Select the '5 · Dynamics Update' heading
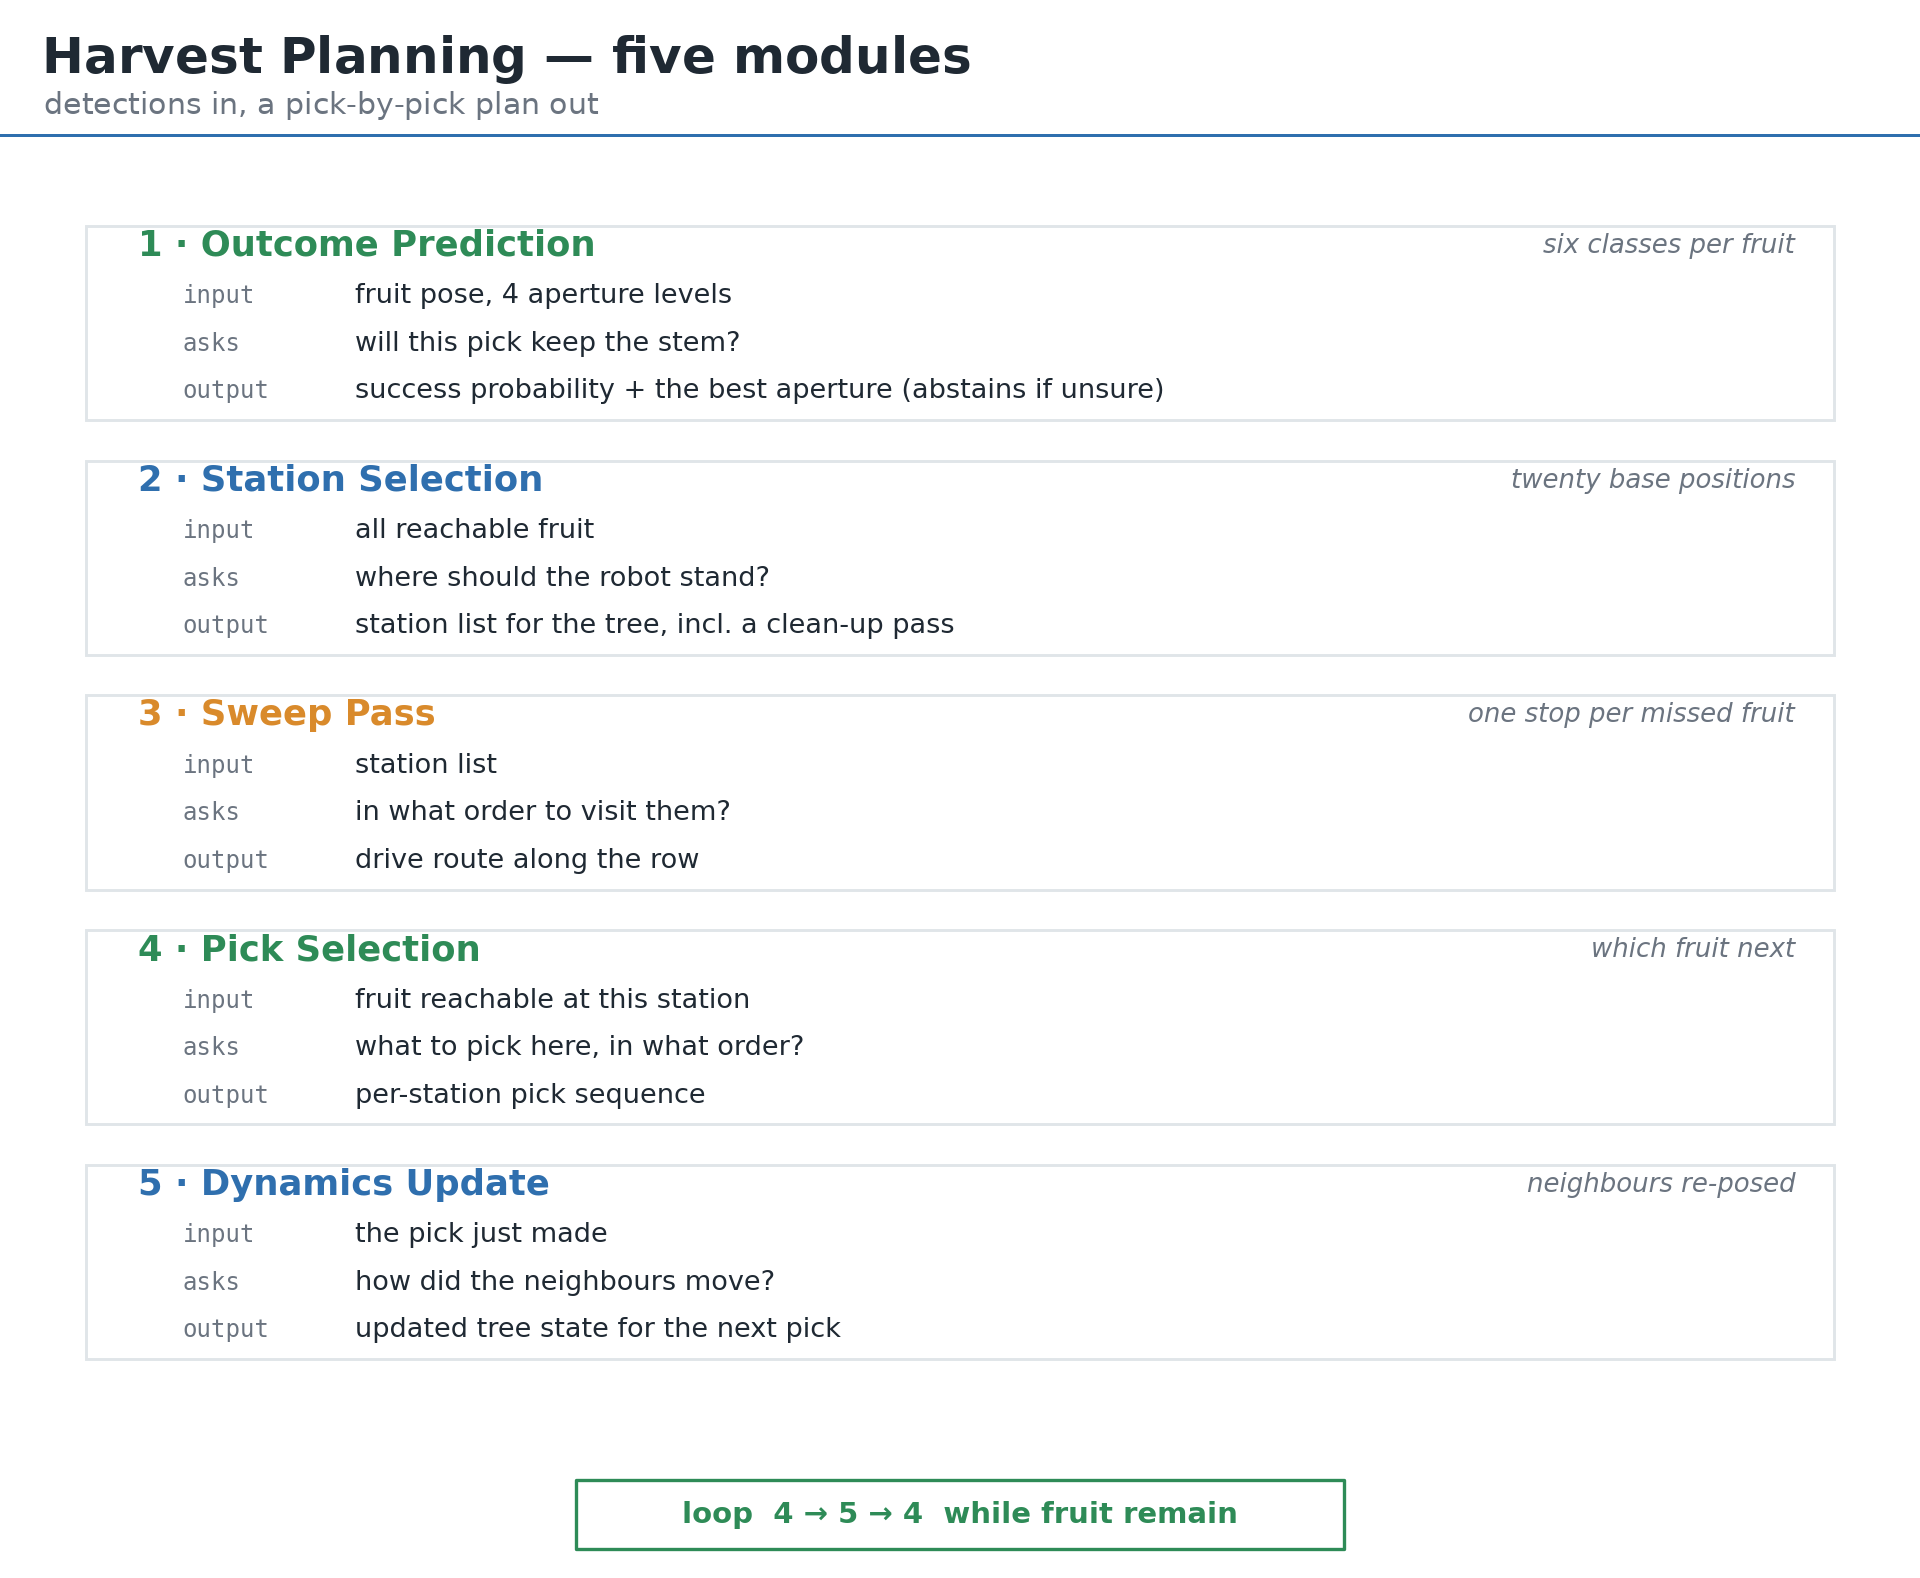The image size is (1920, 1578). click(x=343, y=1184)
